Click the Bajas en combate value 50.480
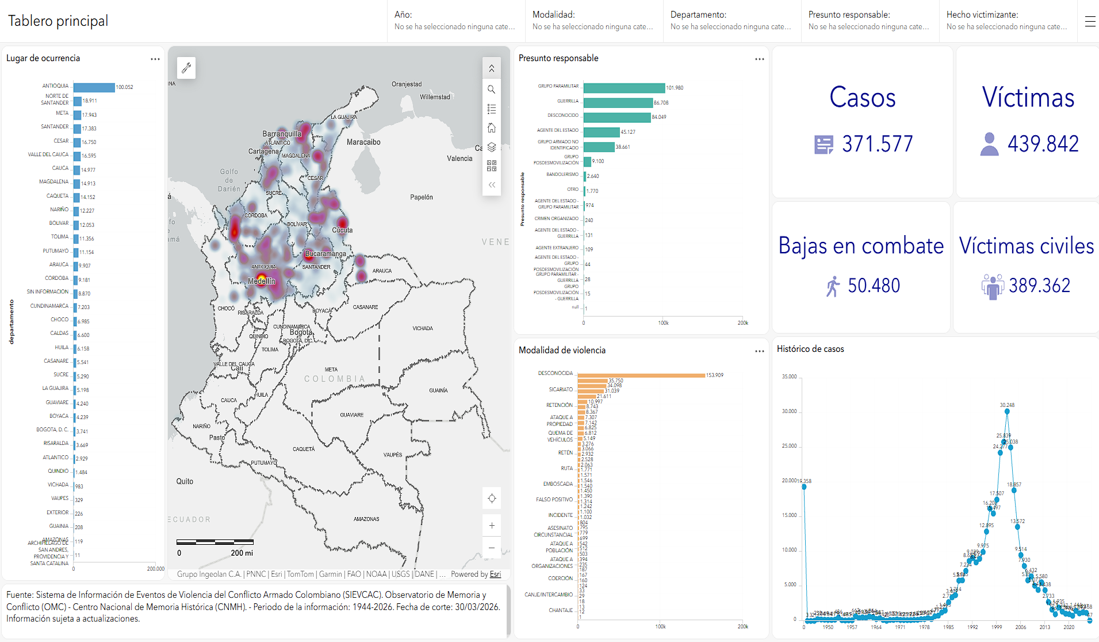Image resolution: width=1099 pixels, height=642 pixels. (874, 286)
